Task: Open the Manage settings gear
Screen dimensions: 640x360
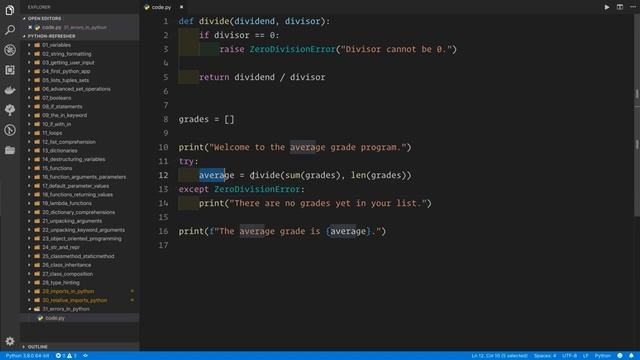Action: click(10, 341)
